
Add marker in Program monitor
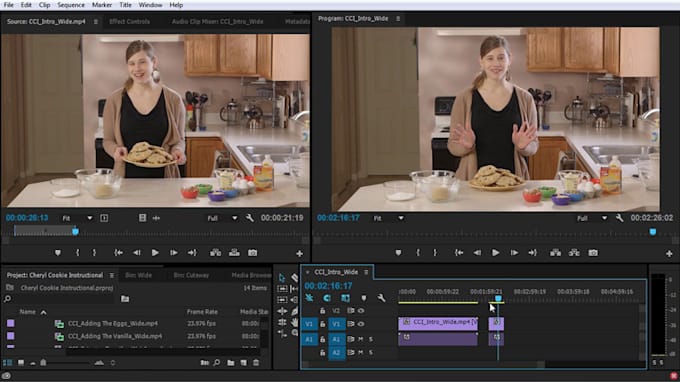click(x=398, y=252)
